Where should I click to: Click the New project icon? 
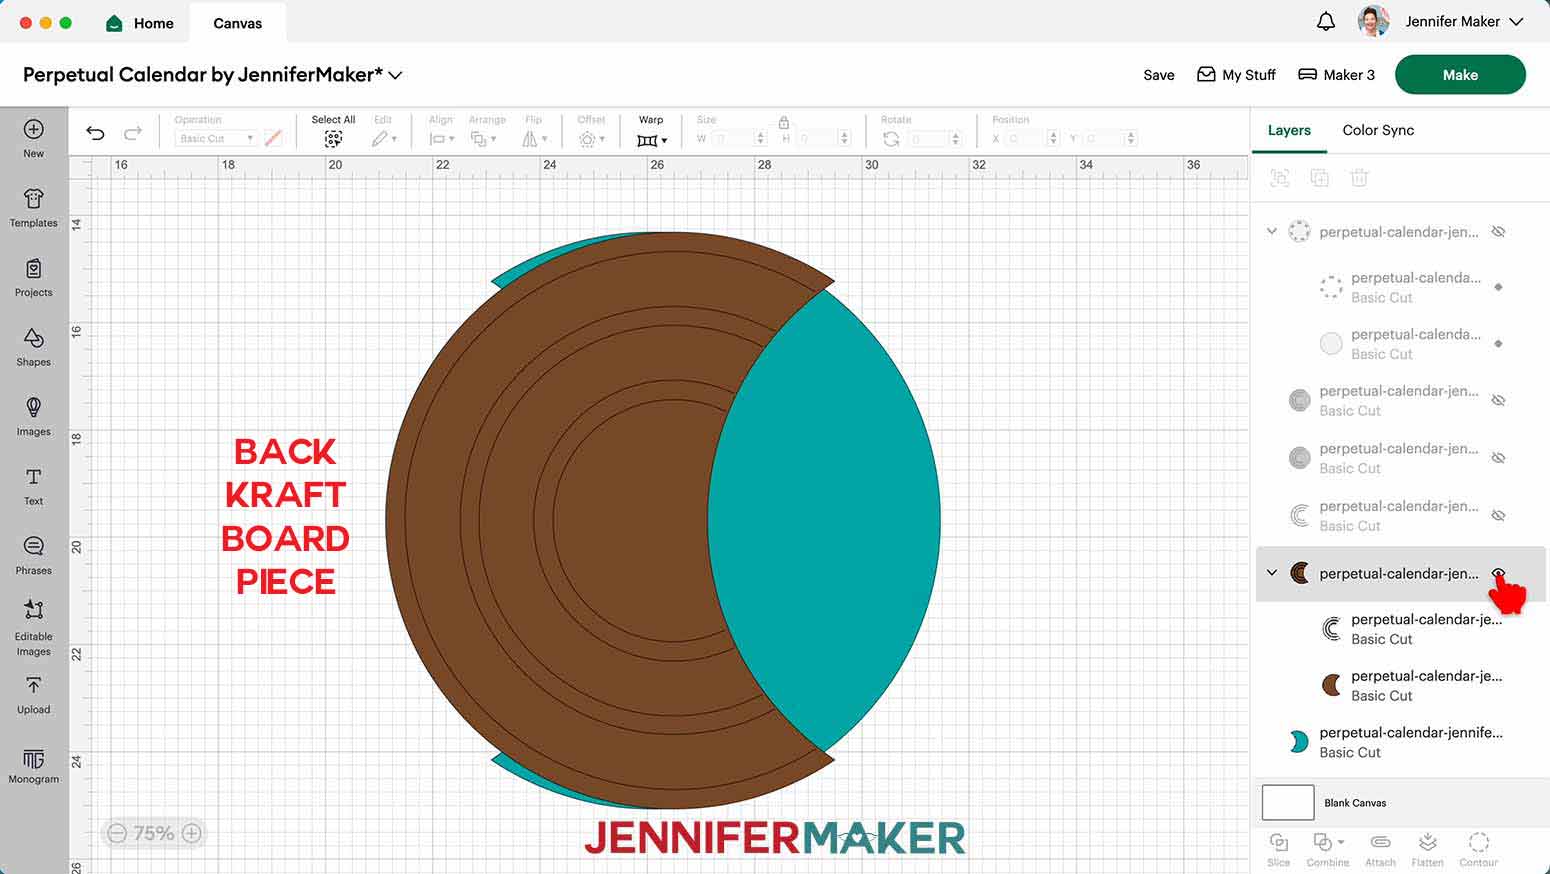coord(33,130)
